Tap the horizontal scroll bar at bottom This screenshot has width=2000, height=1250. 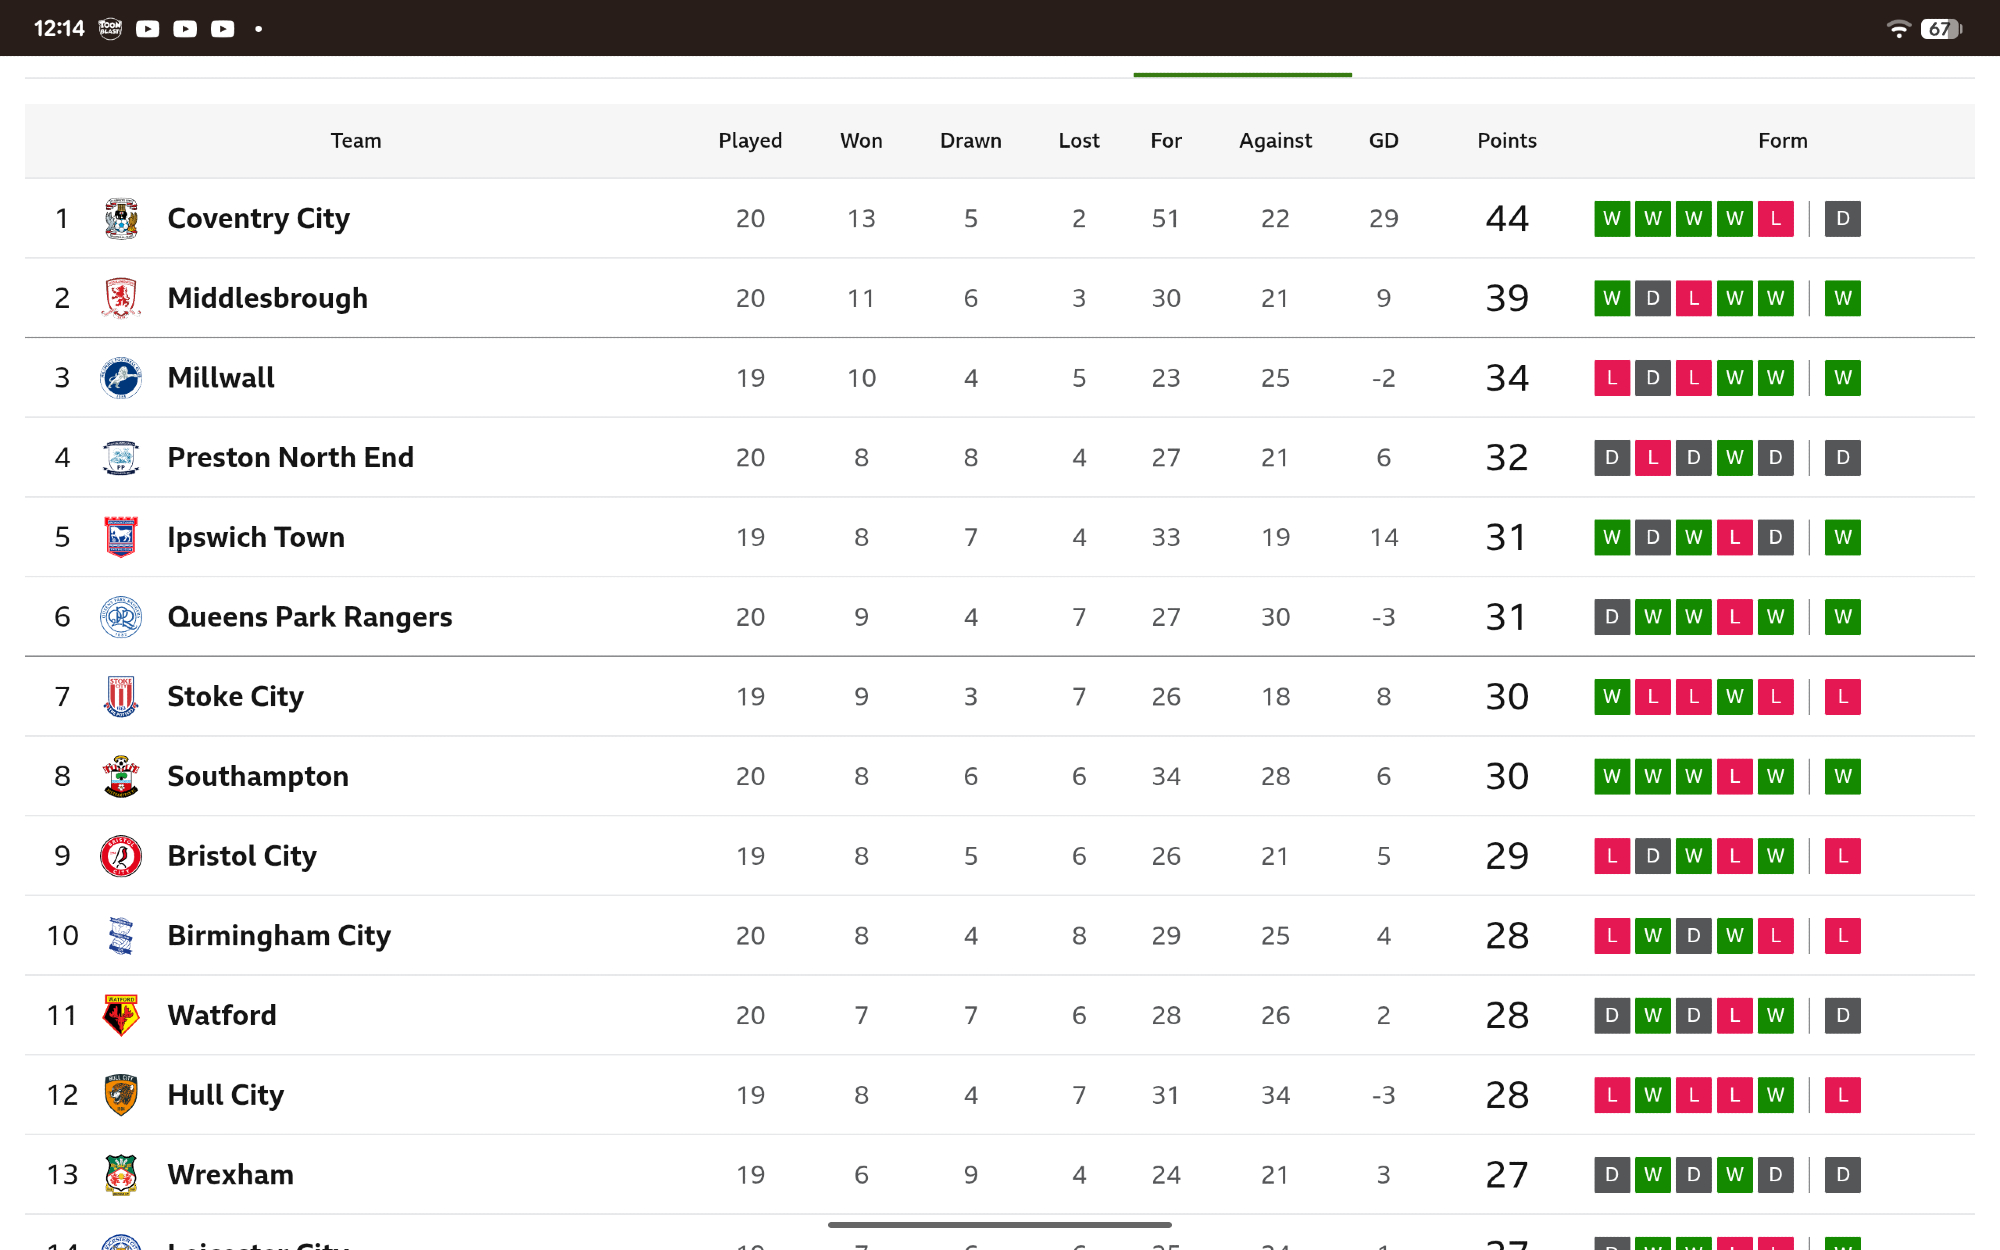999,1224
